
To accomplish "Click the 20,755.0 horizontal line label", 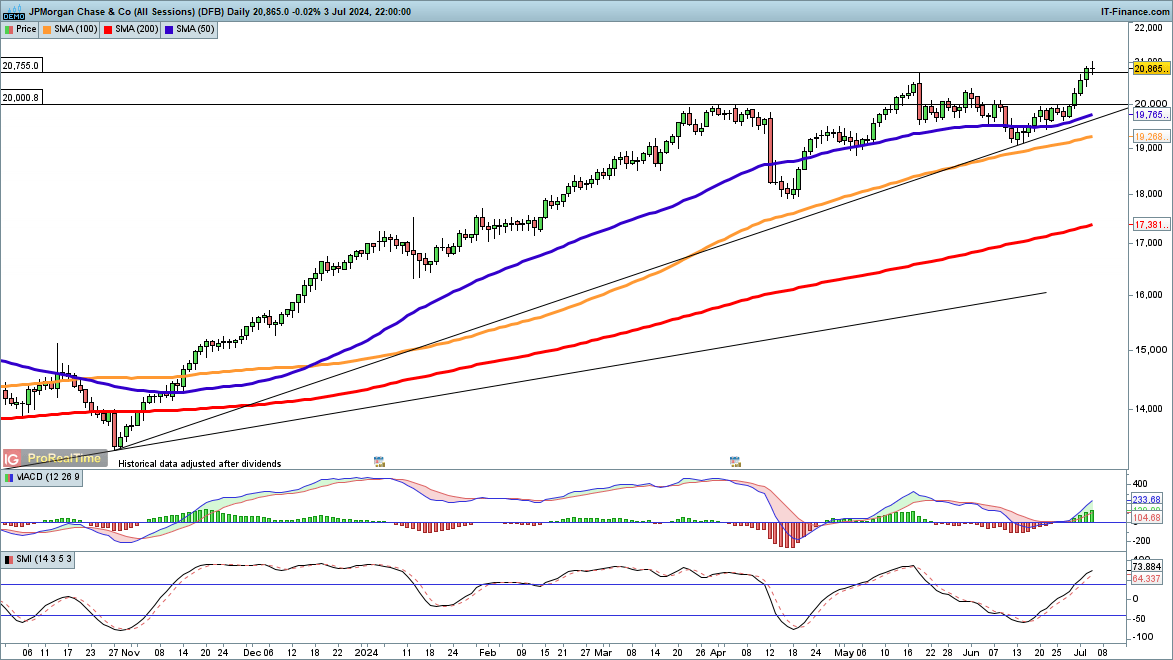I will (21, 66).
